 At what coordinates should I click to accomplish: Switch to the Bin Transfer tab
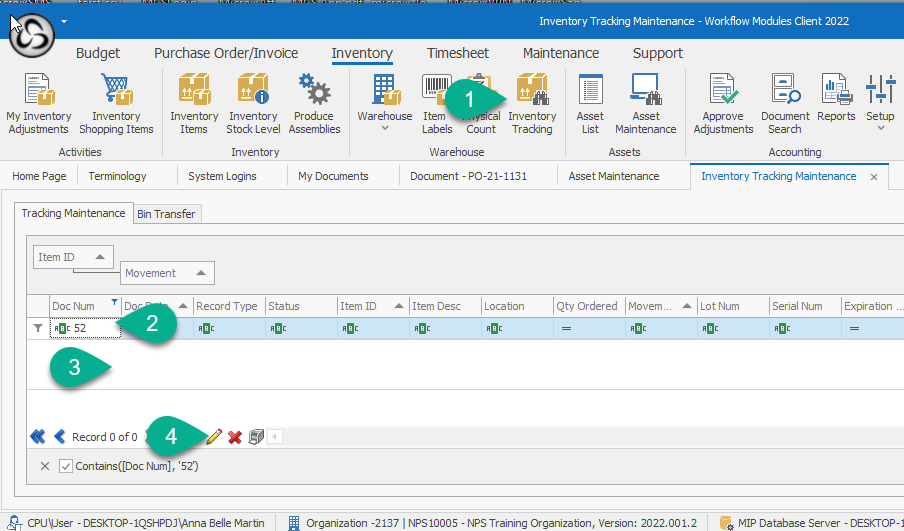click(167, 213)
